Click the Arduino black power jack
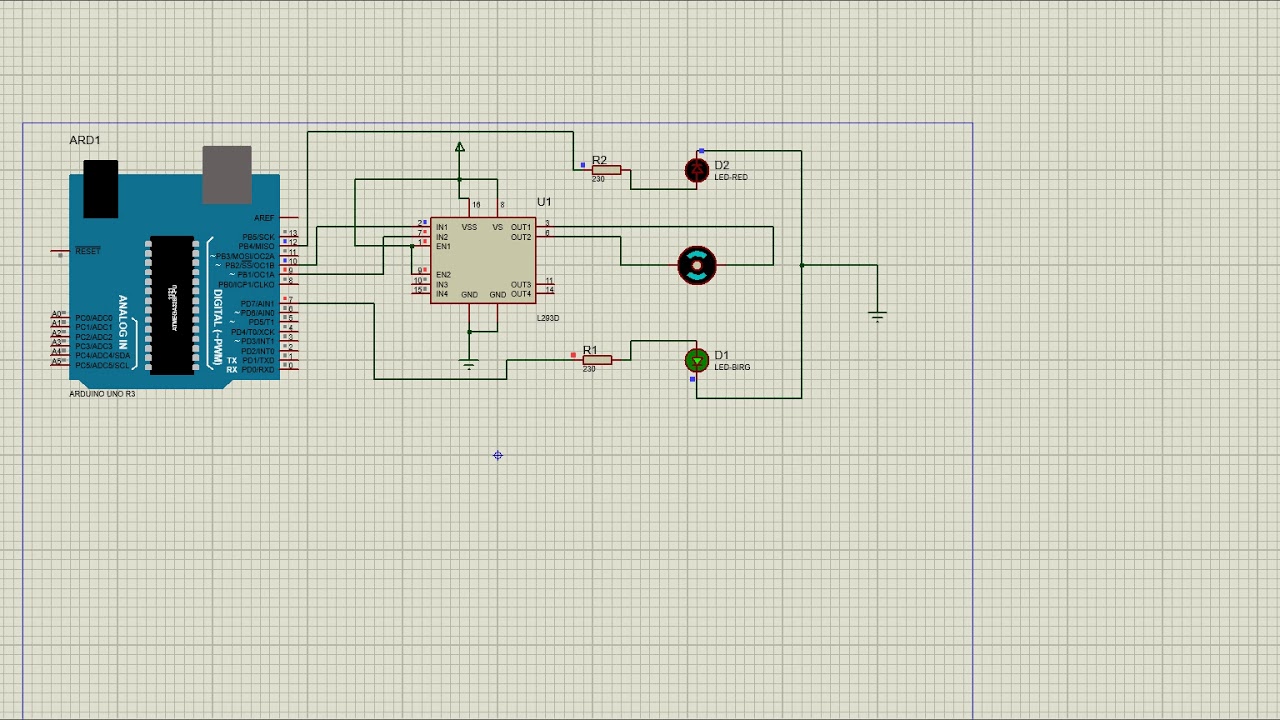1280x720 pixels. pos(100,189)
